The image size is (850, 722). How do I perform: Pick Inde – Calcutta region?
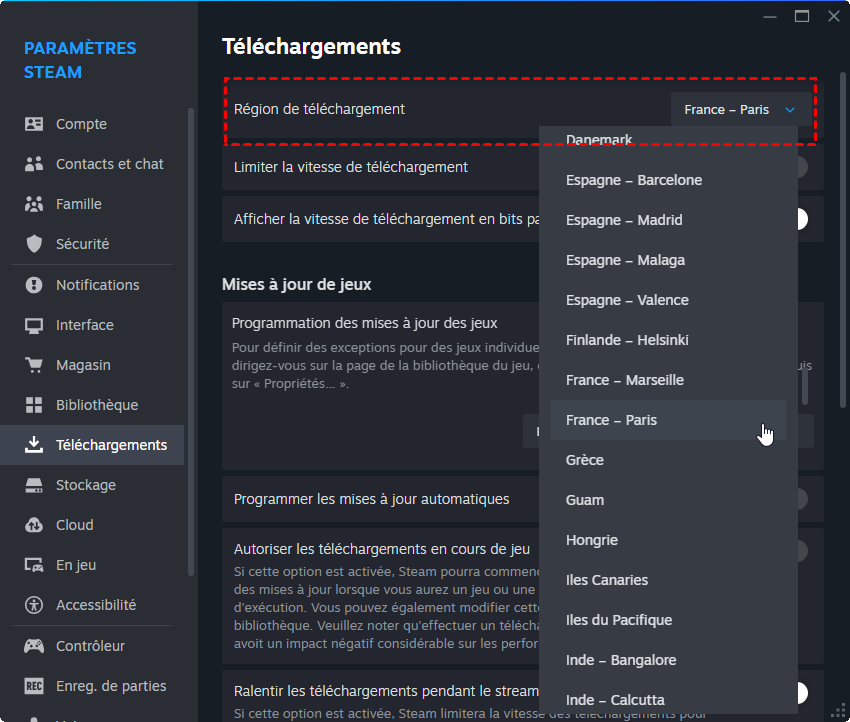tap(668, 699)
